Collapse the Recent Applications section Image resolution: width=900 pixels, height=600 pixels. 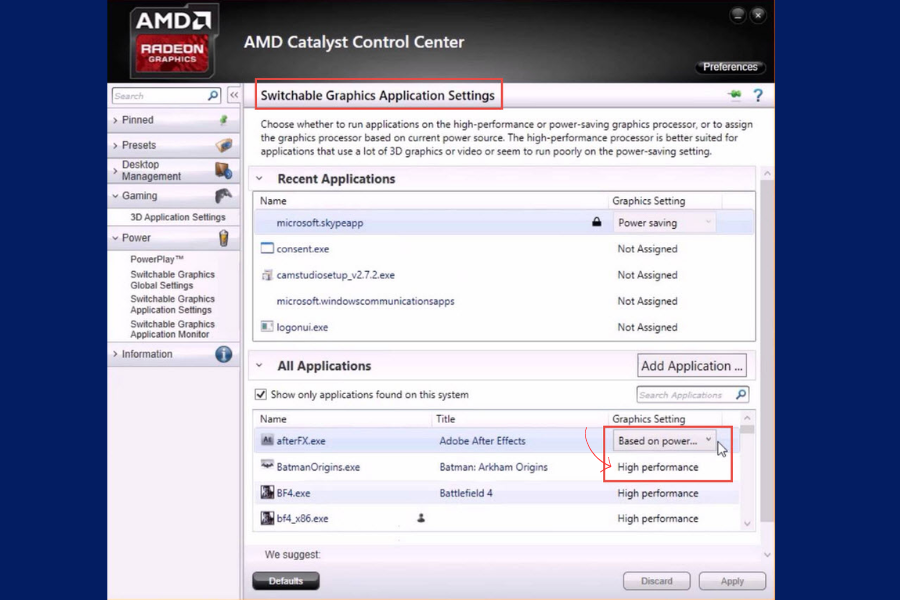[260, 179]
